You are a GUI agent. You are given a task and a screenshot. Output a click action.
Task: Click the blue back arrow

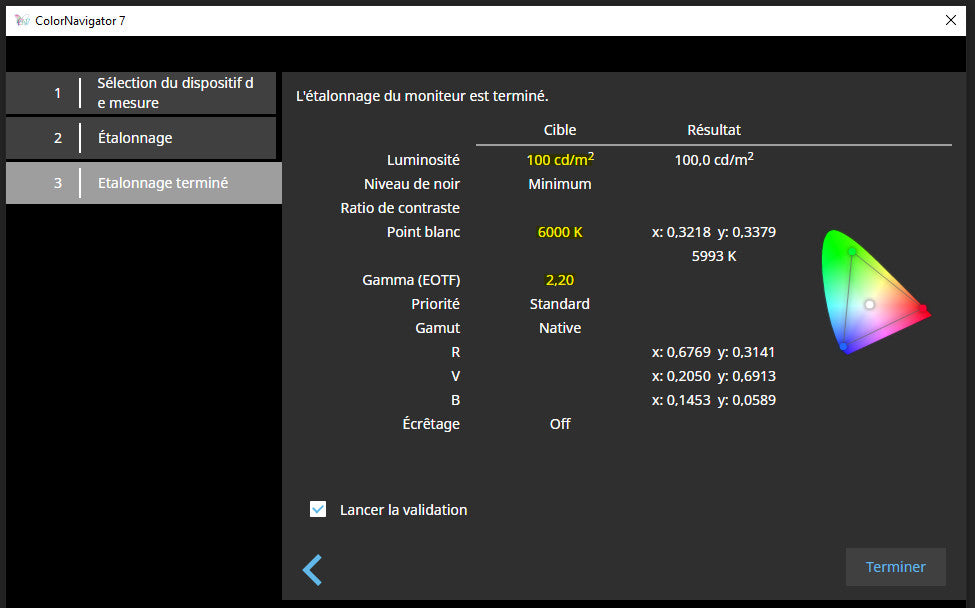click(x=312, y=570)
